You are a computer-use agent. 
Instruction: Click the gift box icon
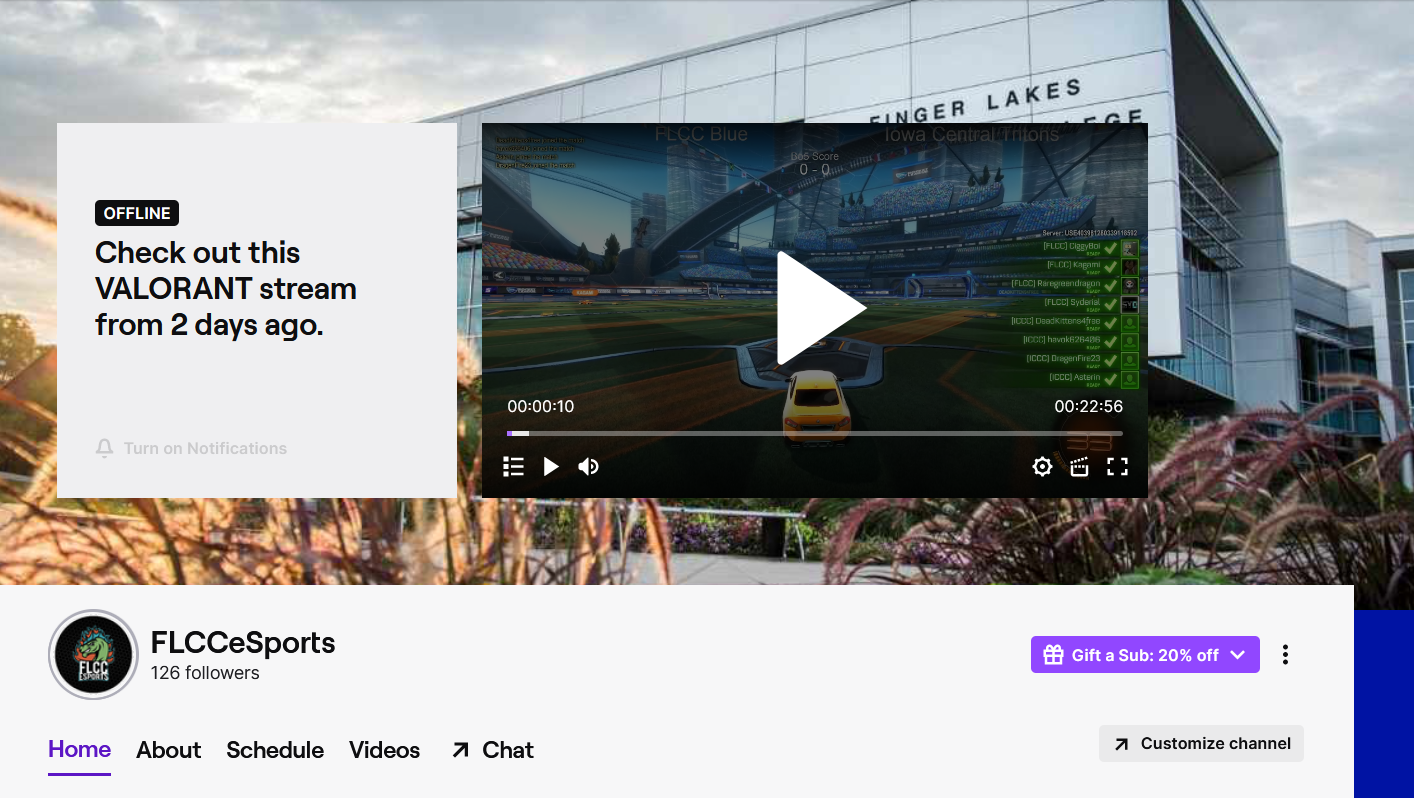1053,655
